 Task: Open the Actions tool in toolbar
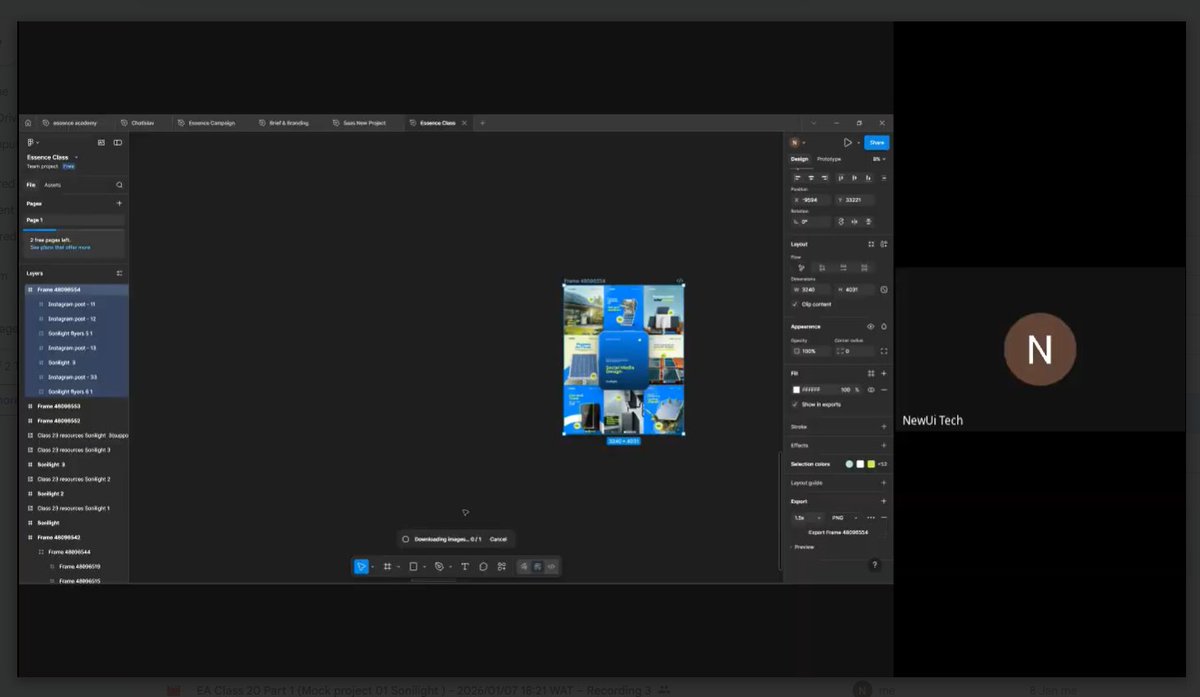pyautogui.click(x=501, y=567)
